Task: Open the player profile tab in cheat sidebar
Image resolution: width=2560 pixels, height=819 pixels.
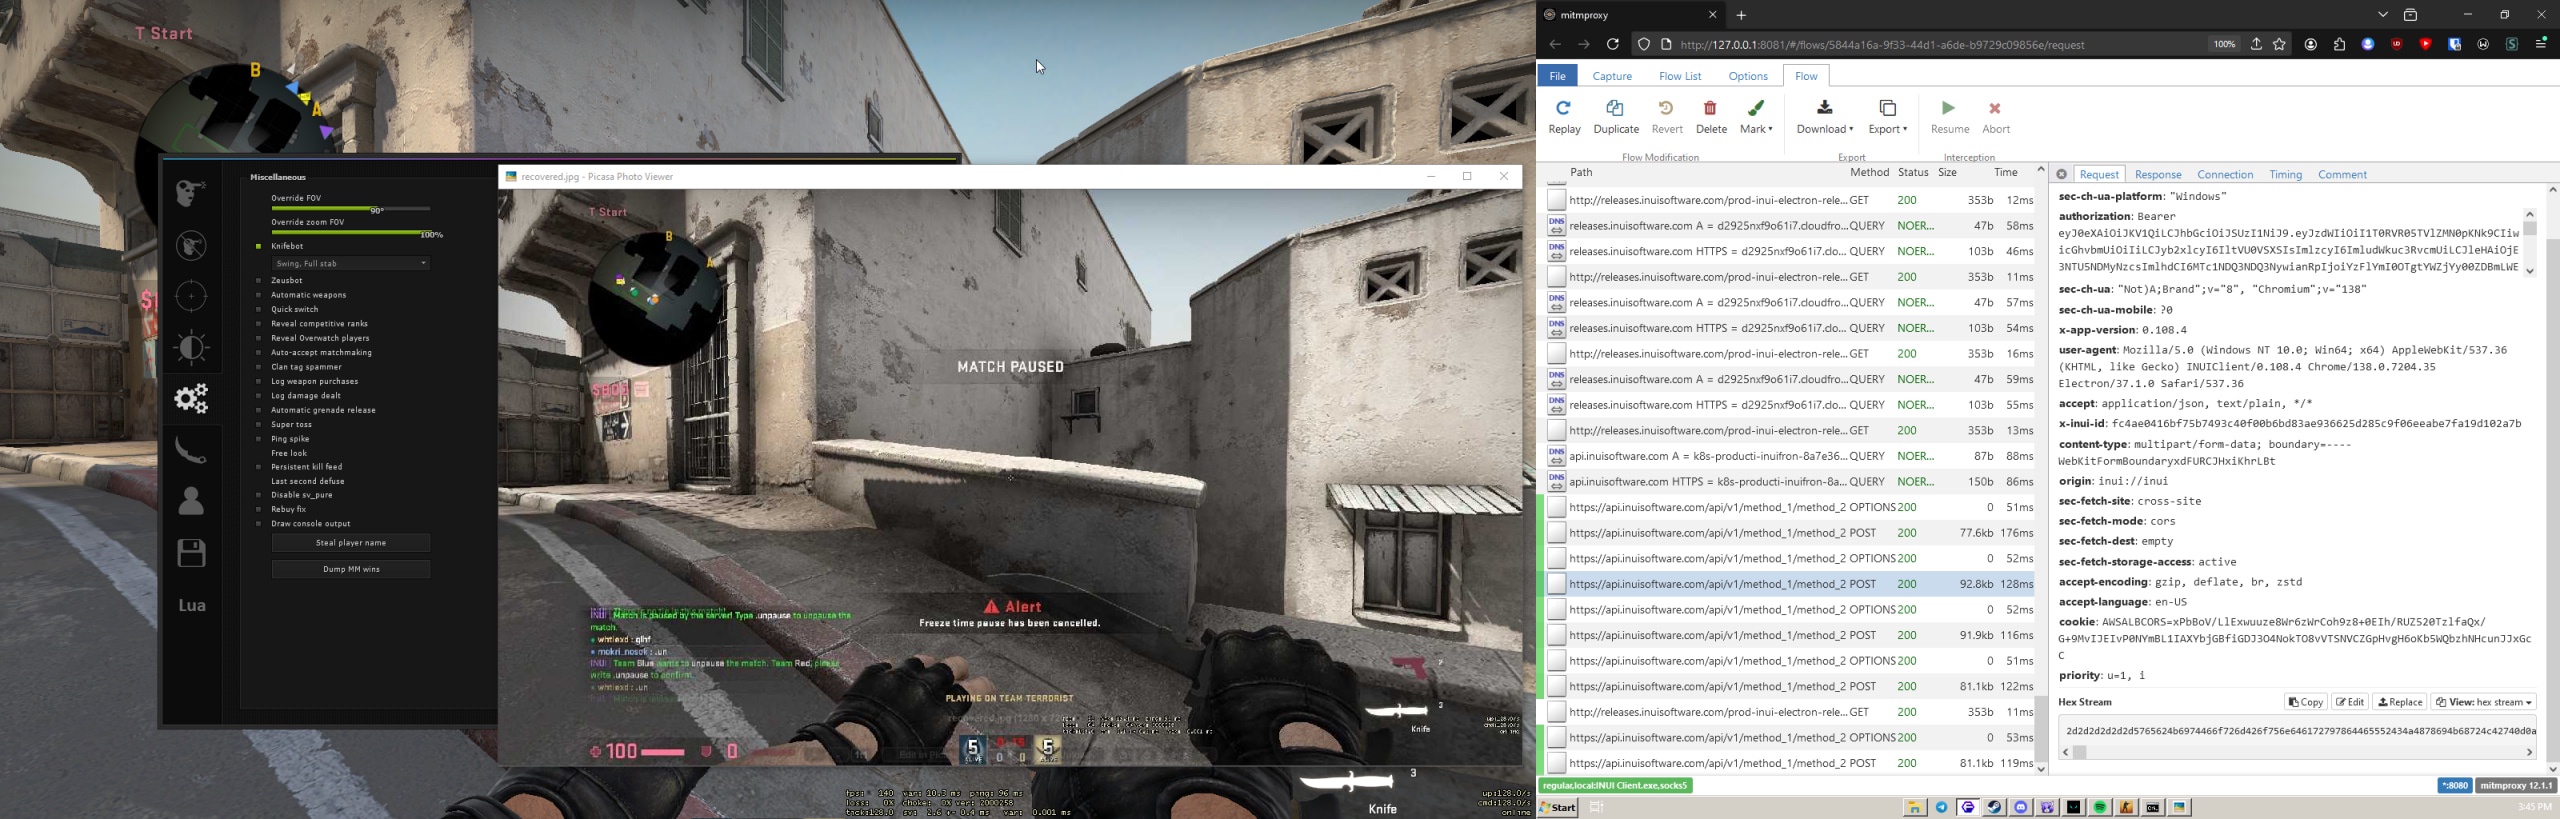Action: point(191,500)
